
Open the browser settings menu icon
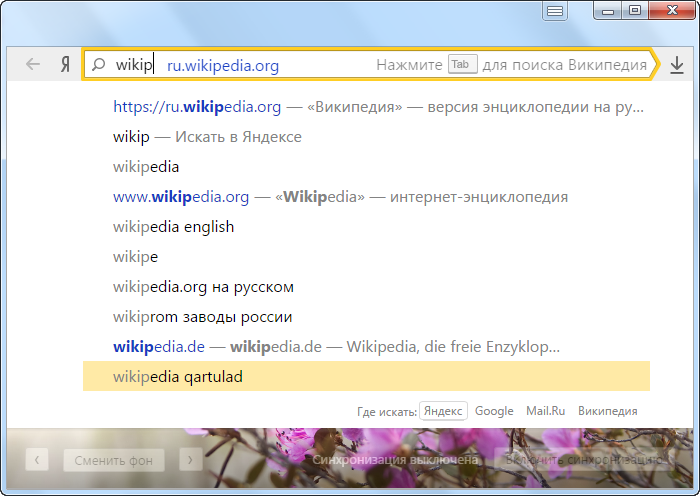point(555,11)
